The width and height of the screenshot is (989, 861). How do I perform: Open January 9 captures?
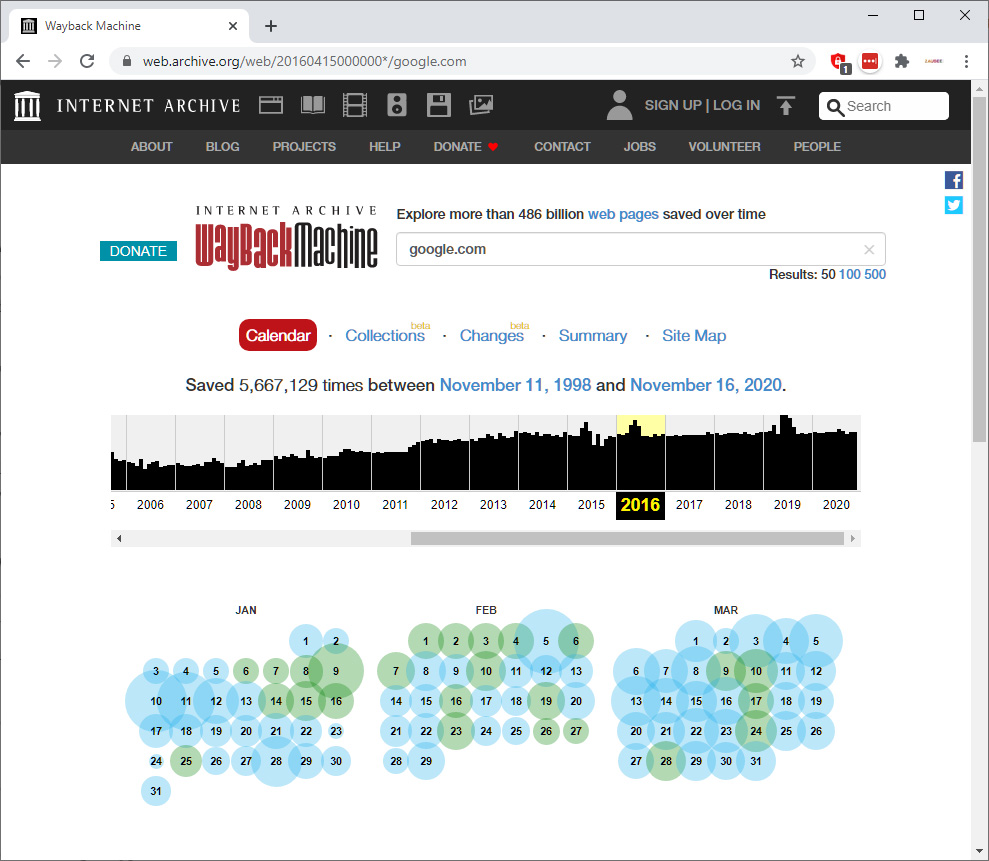tap(336, 671)
